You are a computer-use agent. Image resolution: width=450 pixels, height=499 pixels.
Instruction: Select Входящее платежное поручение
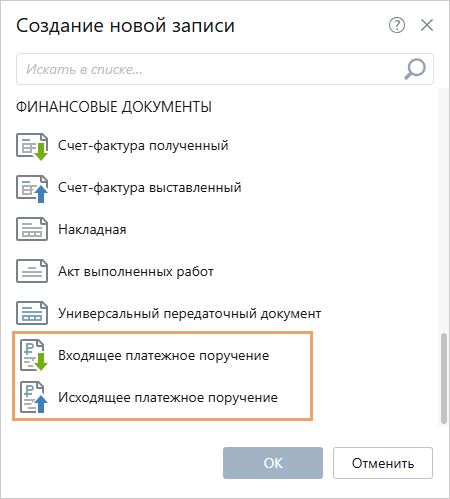coord(163,356)
